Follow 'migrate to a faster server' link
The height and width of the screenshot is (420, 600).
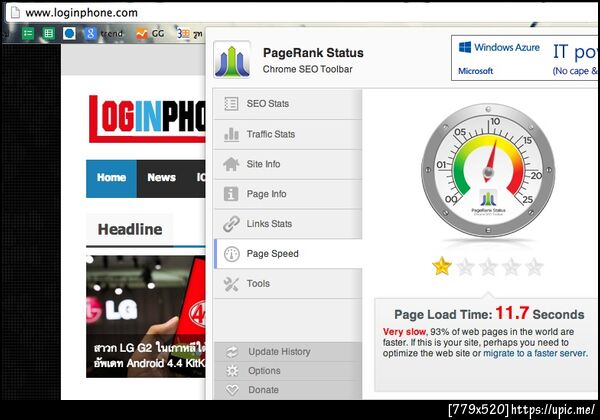(535, 353)
